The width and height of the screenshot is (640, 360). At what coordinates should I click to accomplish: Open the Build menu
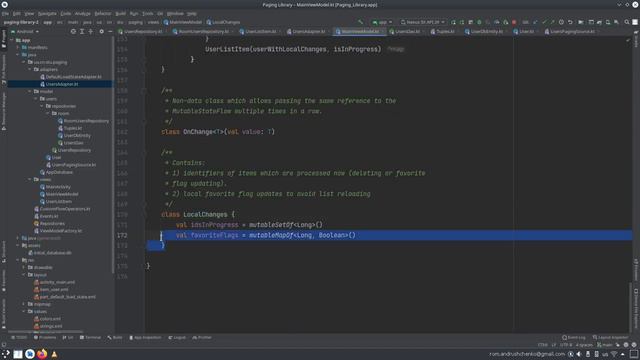point(120,13)
